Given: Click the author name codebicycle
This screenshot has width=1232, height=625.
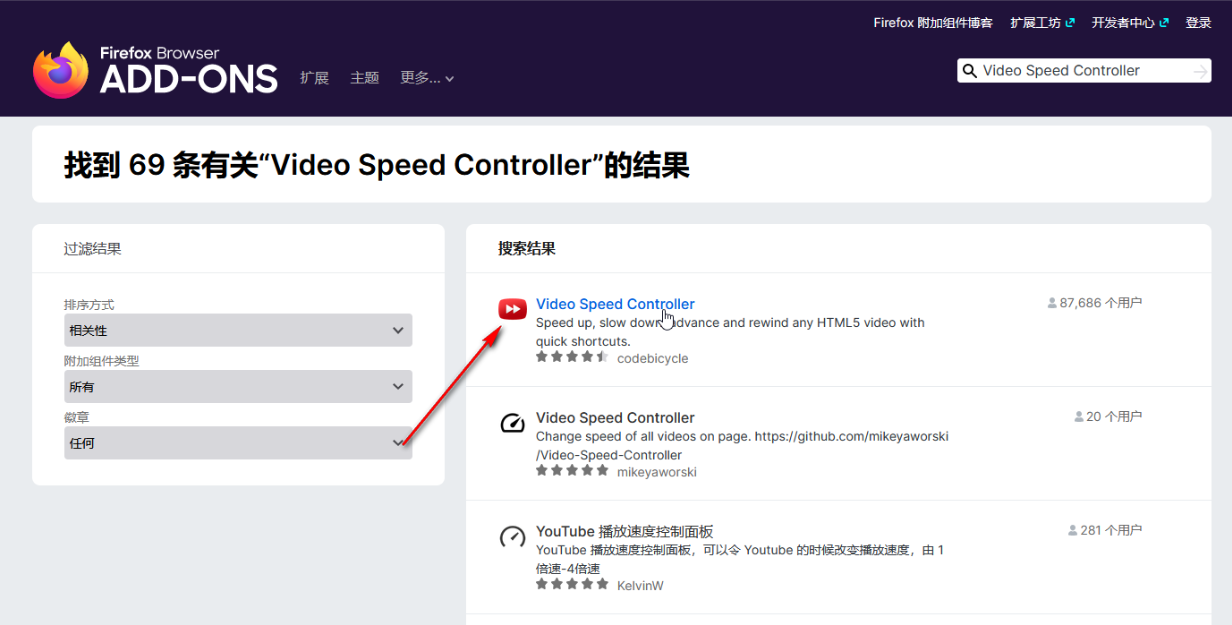Looking at the screenshot, I should (653, 358).
